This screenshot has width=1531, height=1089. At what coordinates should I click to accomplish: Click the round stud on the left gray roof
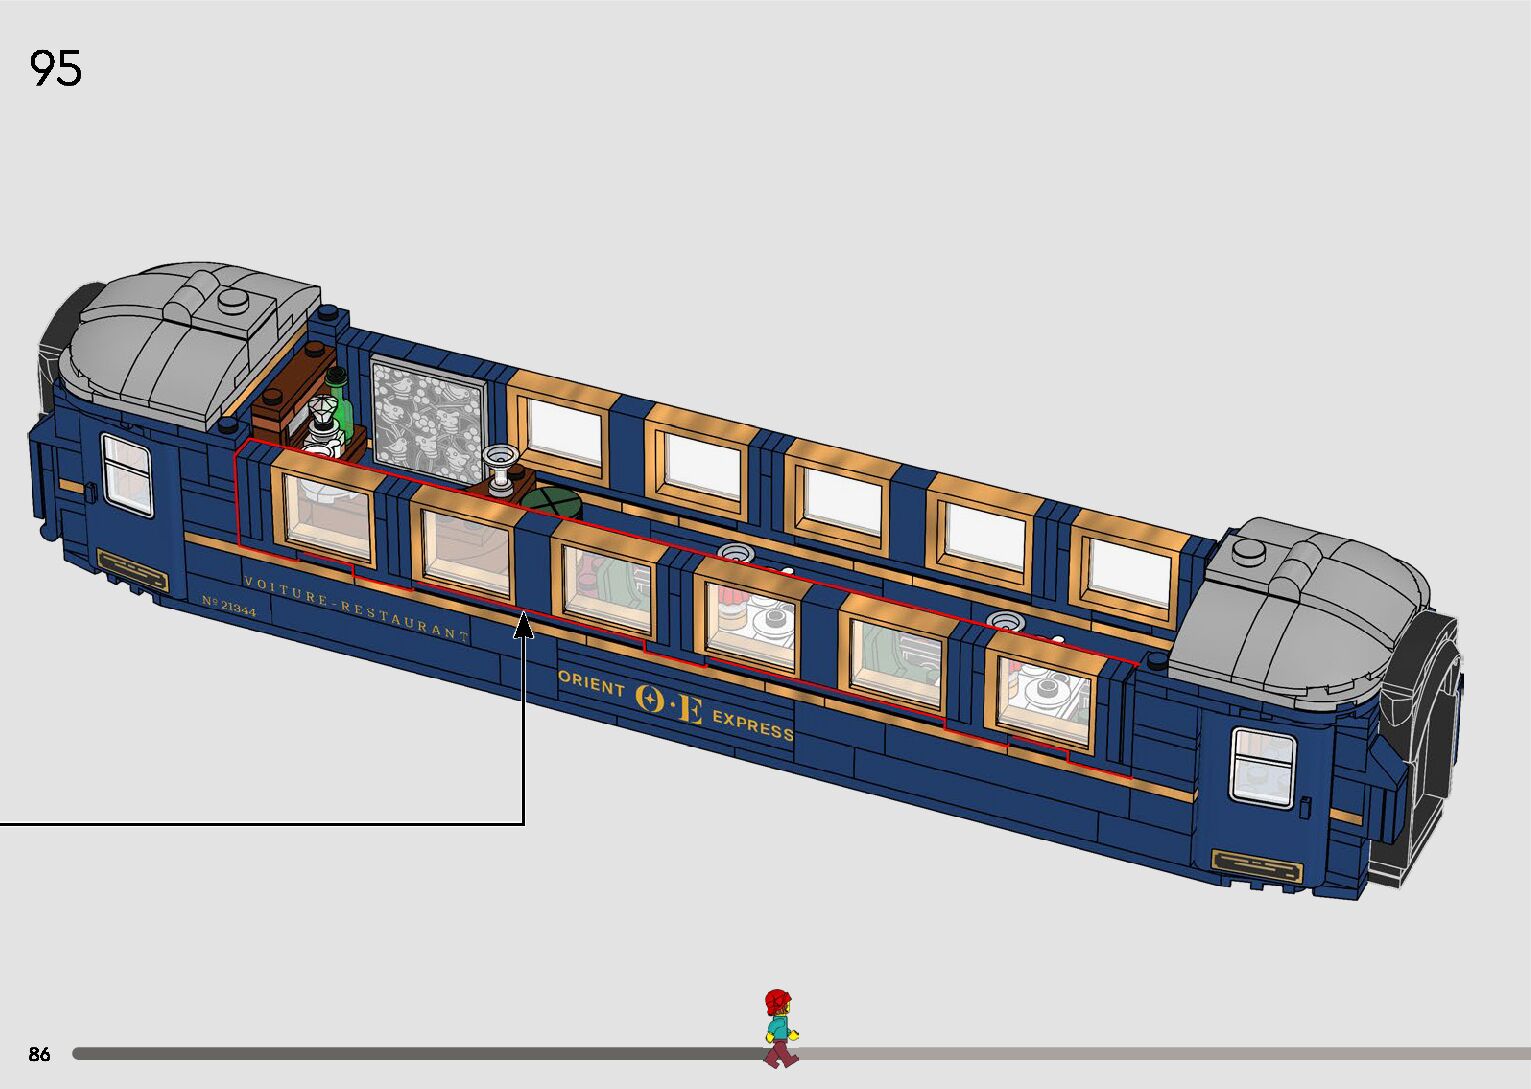click(x=234, y=299)
